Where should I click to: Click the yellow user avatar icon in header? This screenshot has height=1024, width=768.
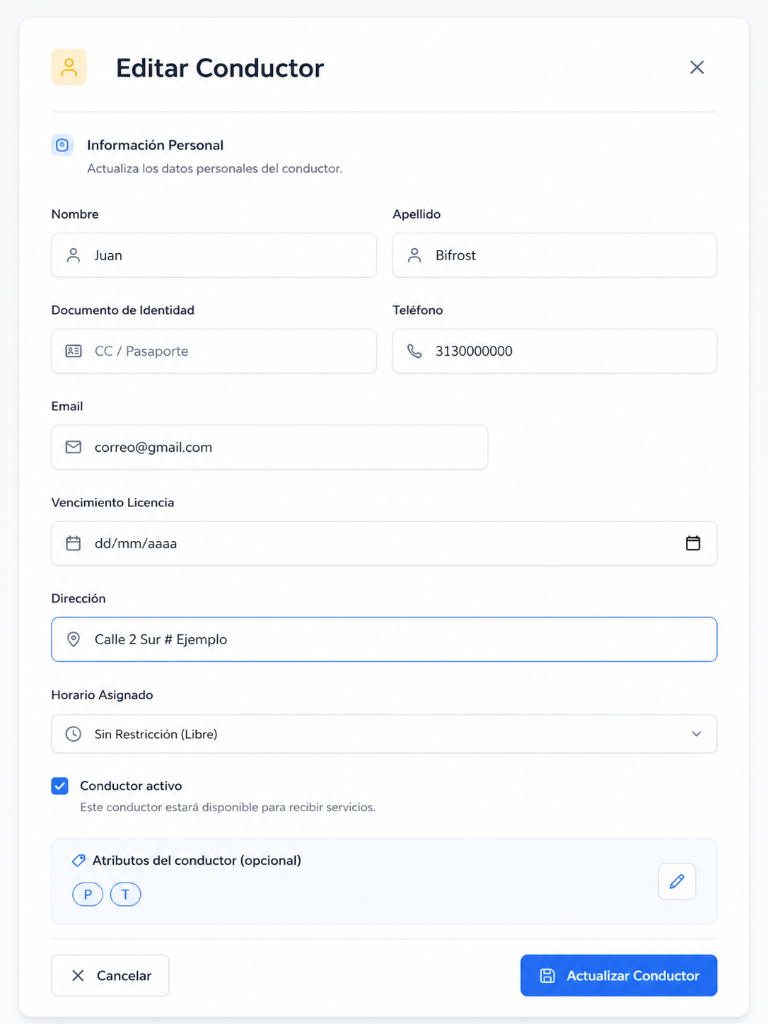[69, 67]
